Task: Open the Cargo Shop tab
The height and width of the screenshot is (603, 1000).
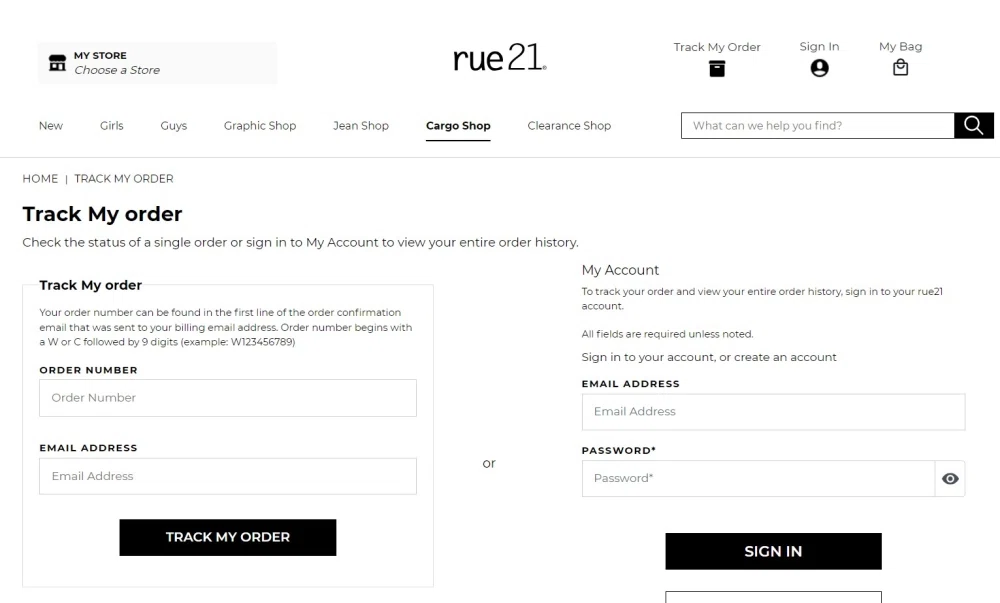Action: click(x=457, y=125)
